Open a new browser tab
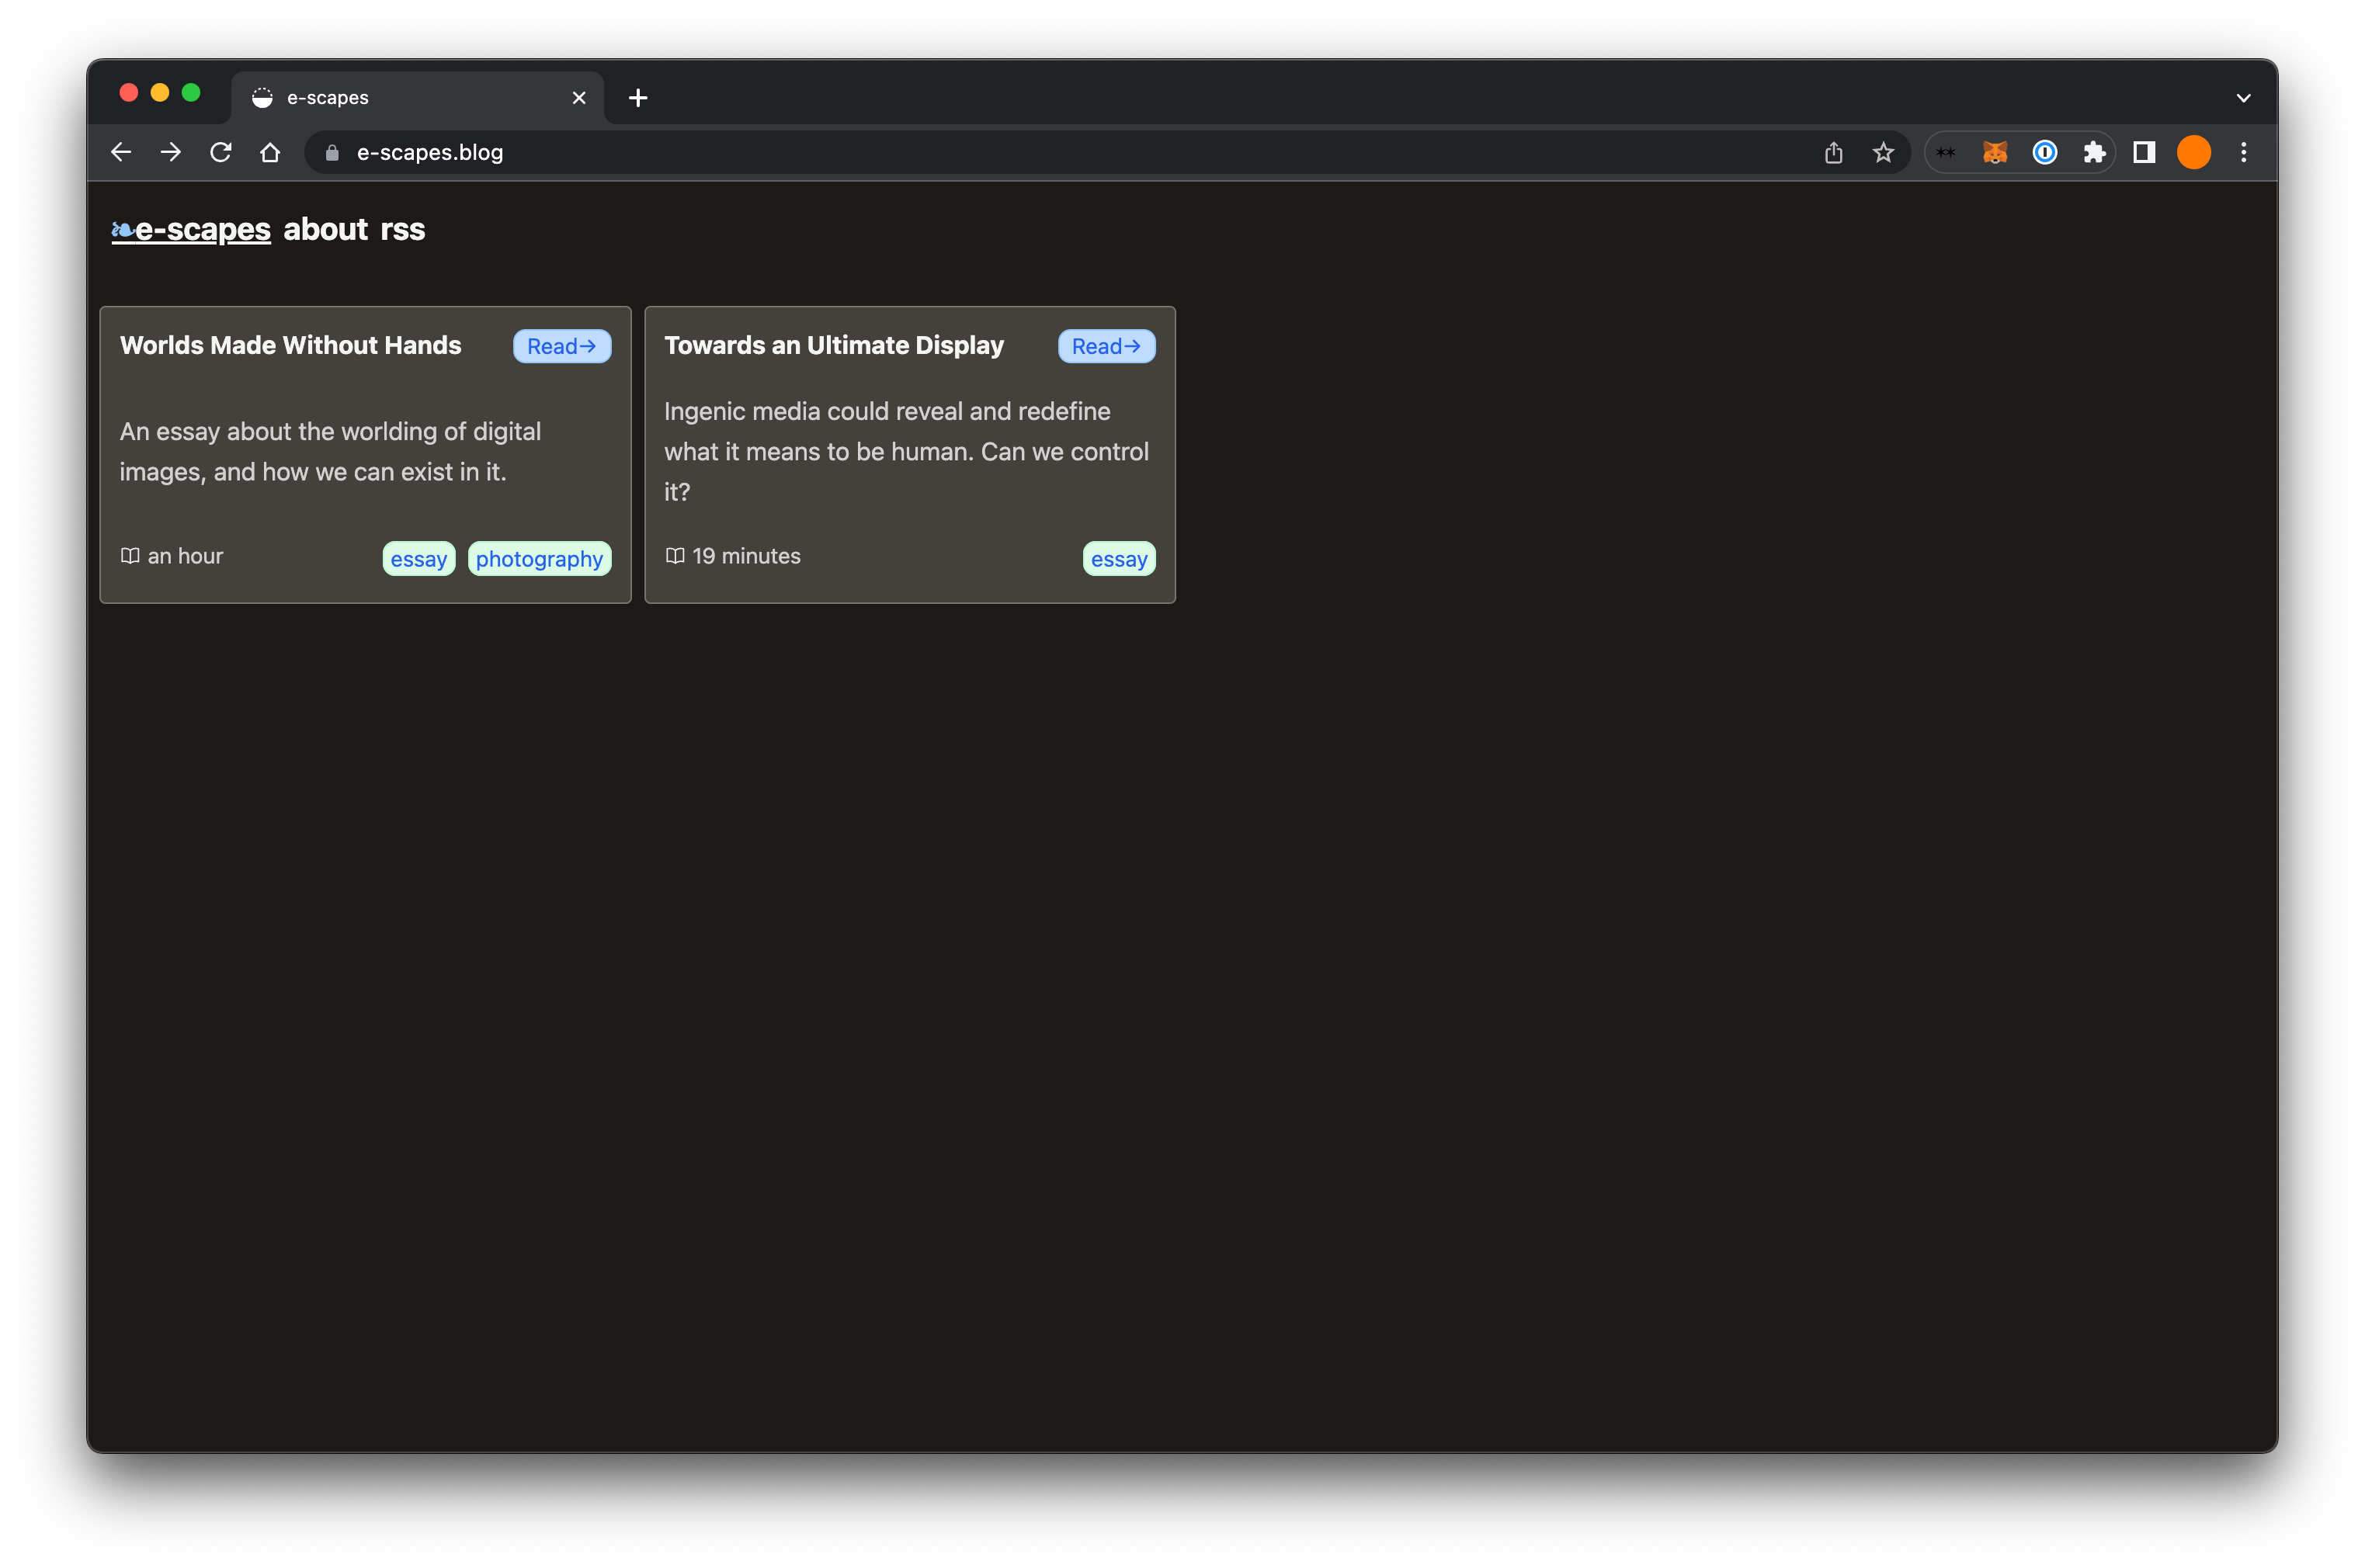The width and height of the screenshot is (2365, 1568). pyautogui.click(x=638, y=98)
